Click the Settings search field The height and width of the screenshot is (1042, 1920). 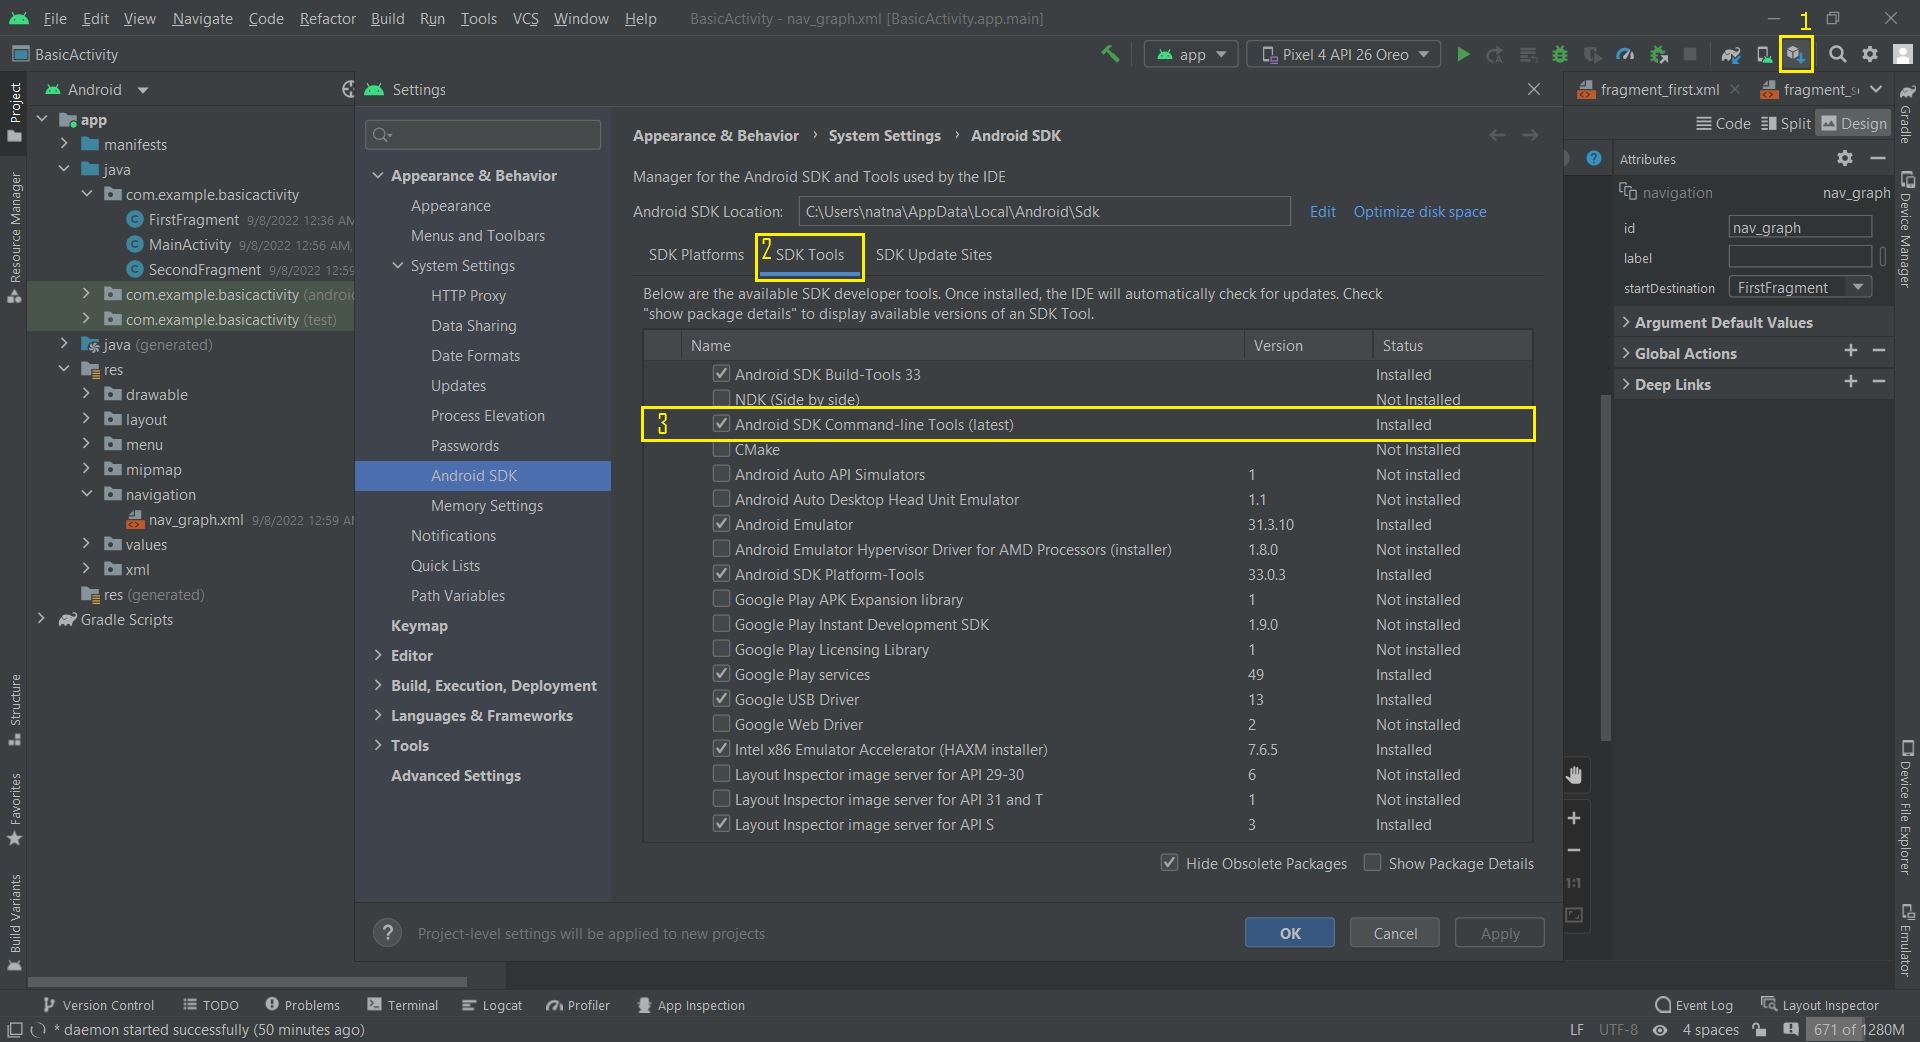(x=484, y=135)
